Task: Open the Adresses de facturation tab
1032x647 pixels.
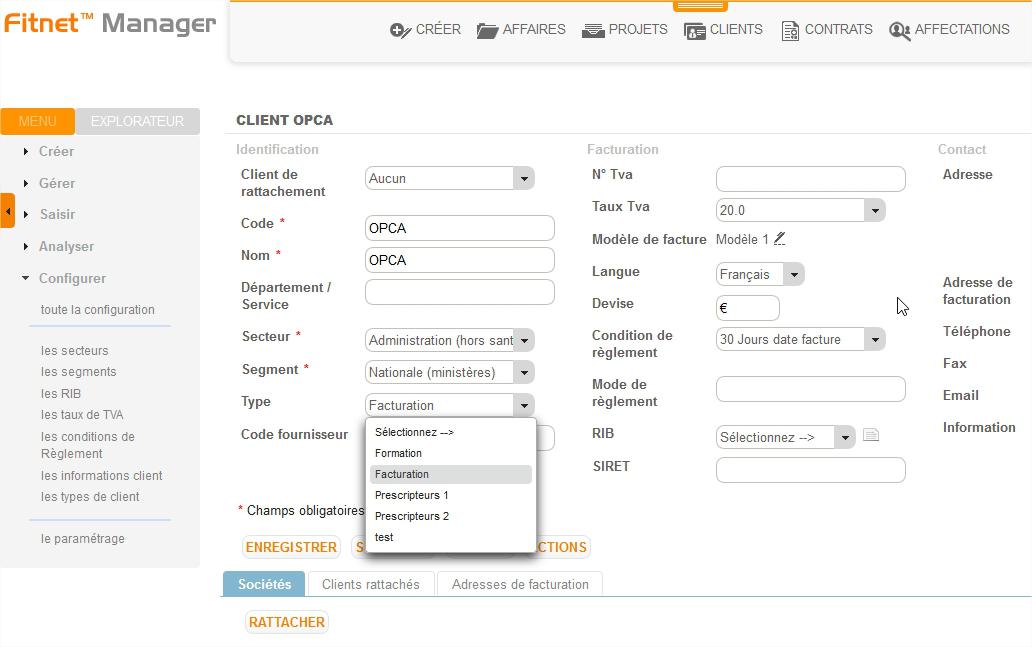Action: pyautogui.click(x=520, y=584)
